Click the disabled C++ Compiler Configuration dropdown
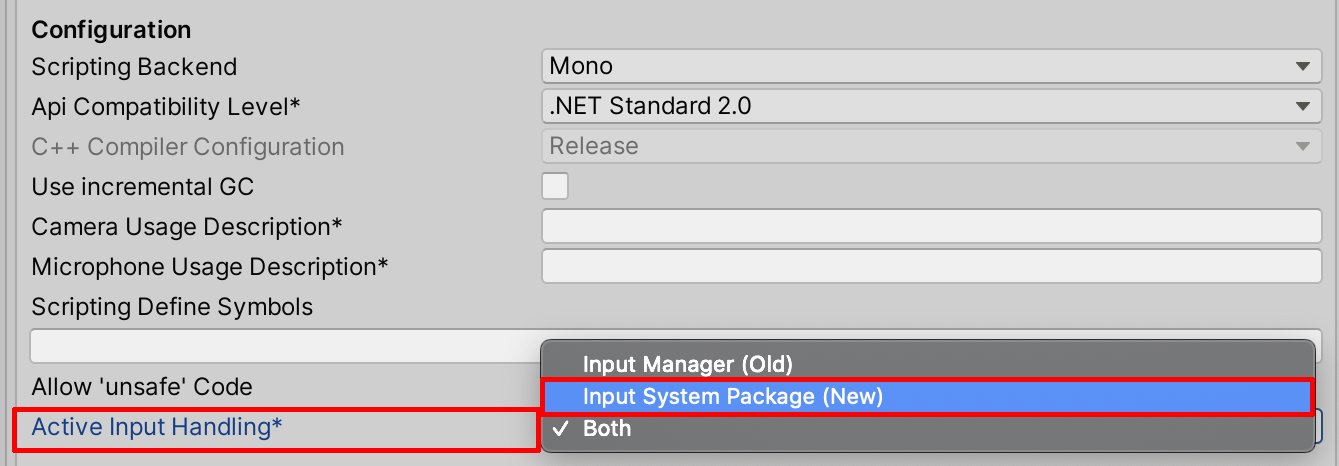Screen dimensions: 1339x466 coord(930,146)
